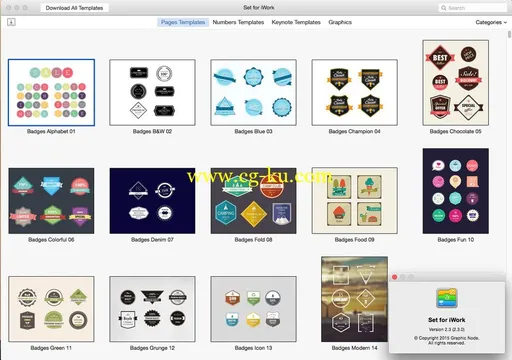Click the 'Badges Blue 03' caption
The width and height of the screenshot is (512, 360).
pos(253,131)
